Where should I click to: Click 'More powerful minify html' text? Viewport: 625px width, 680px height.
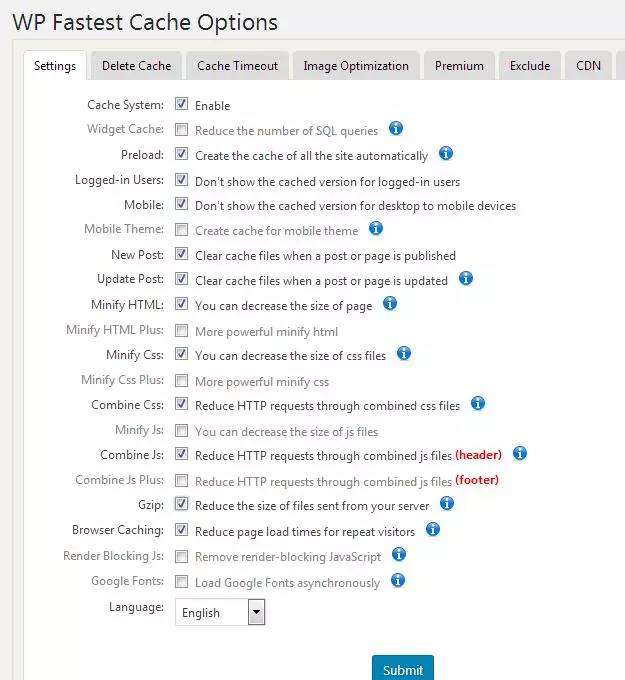pos(266,332)
